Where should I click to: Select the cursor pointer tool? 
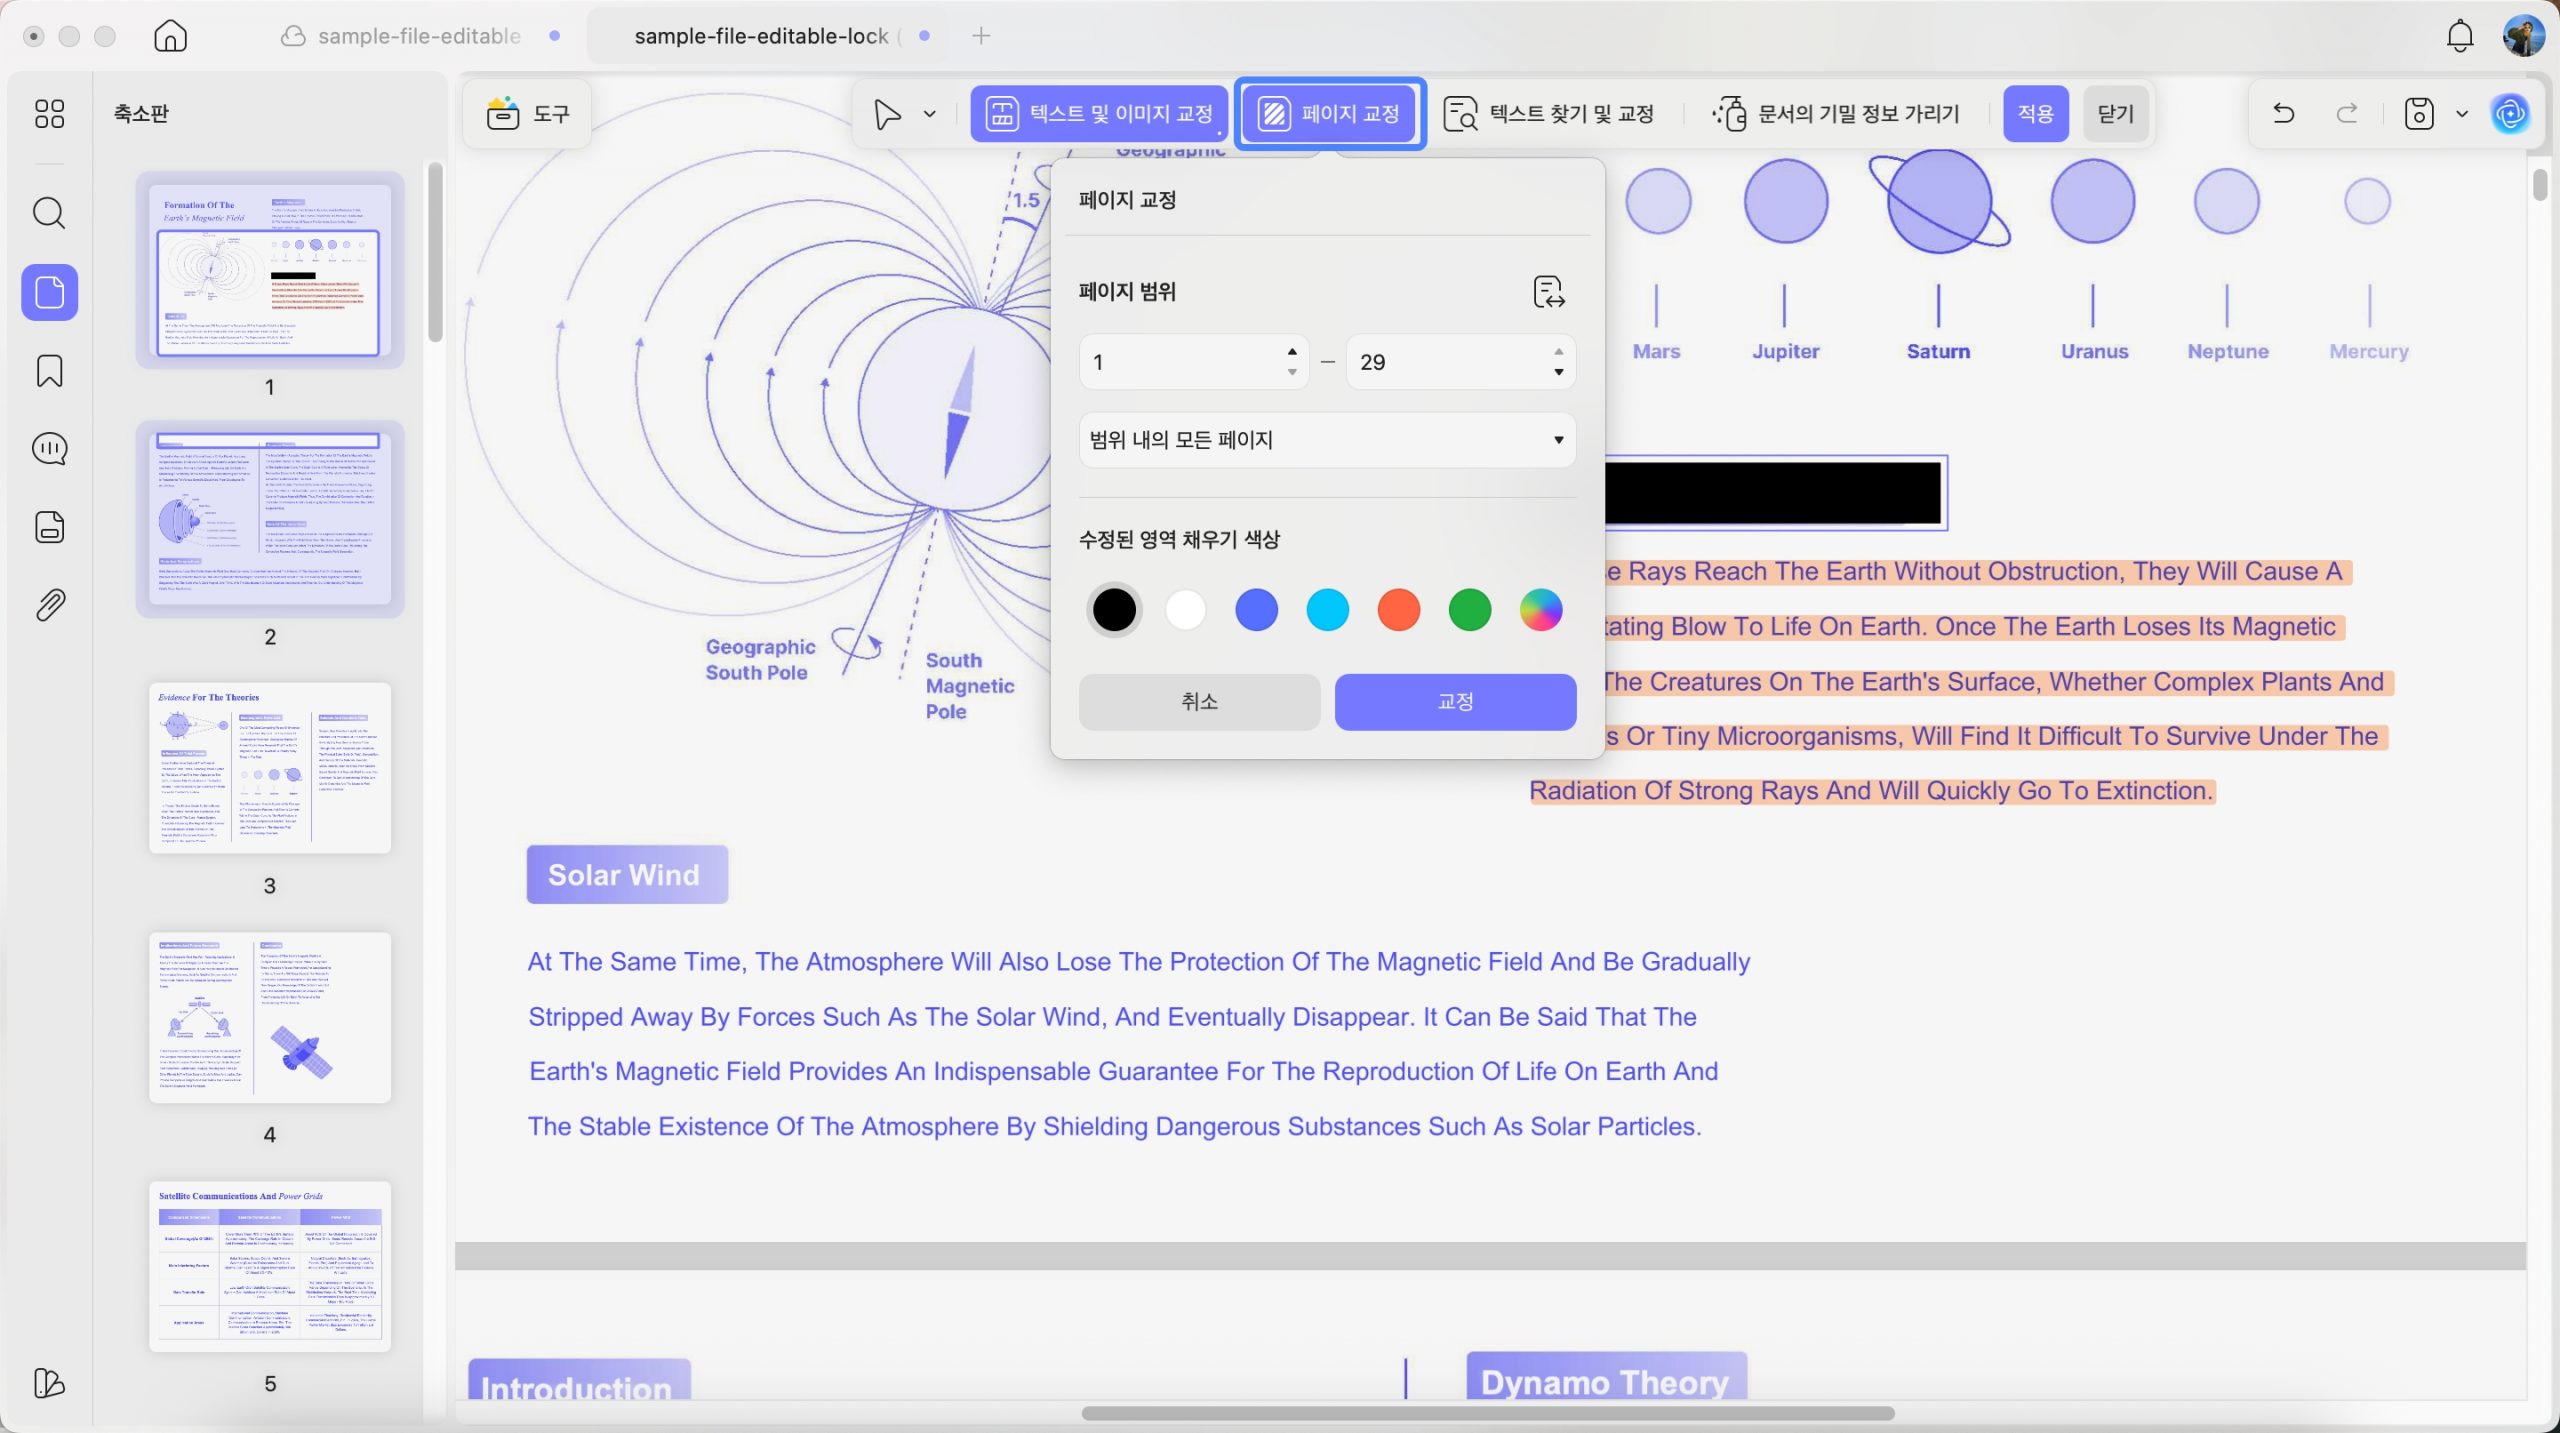tap(886, 113)
